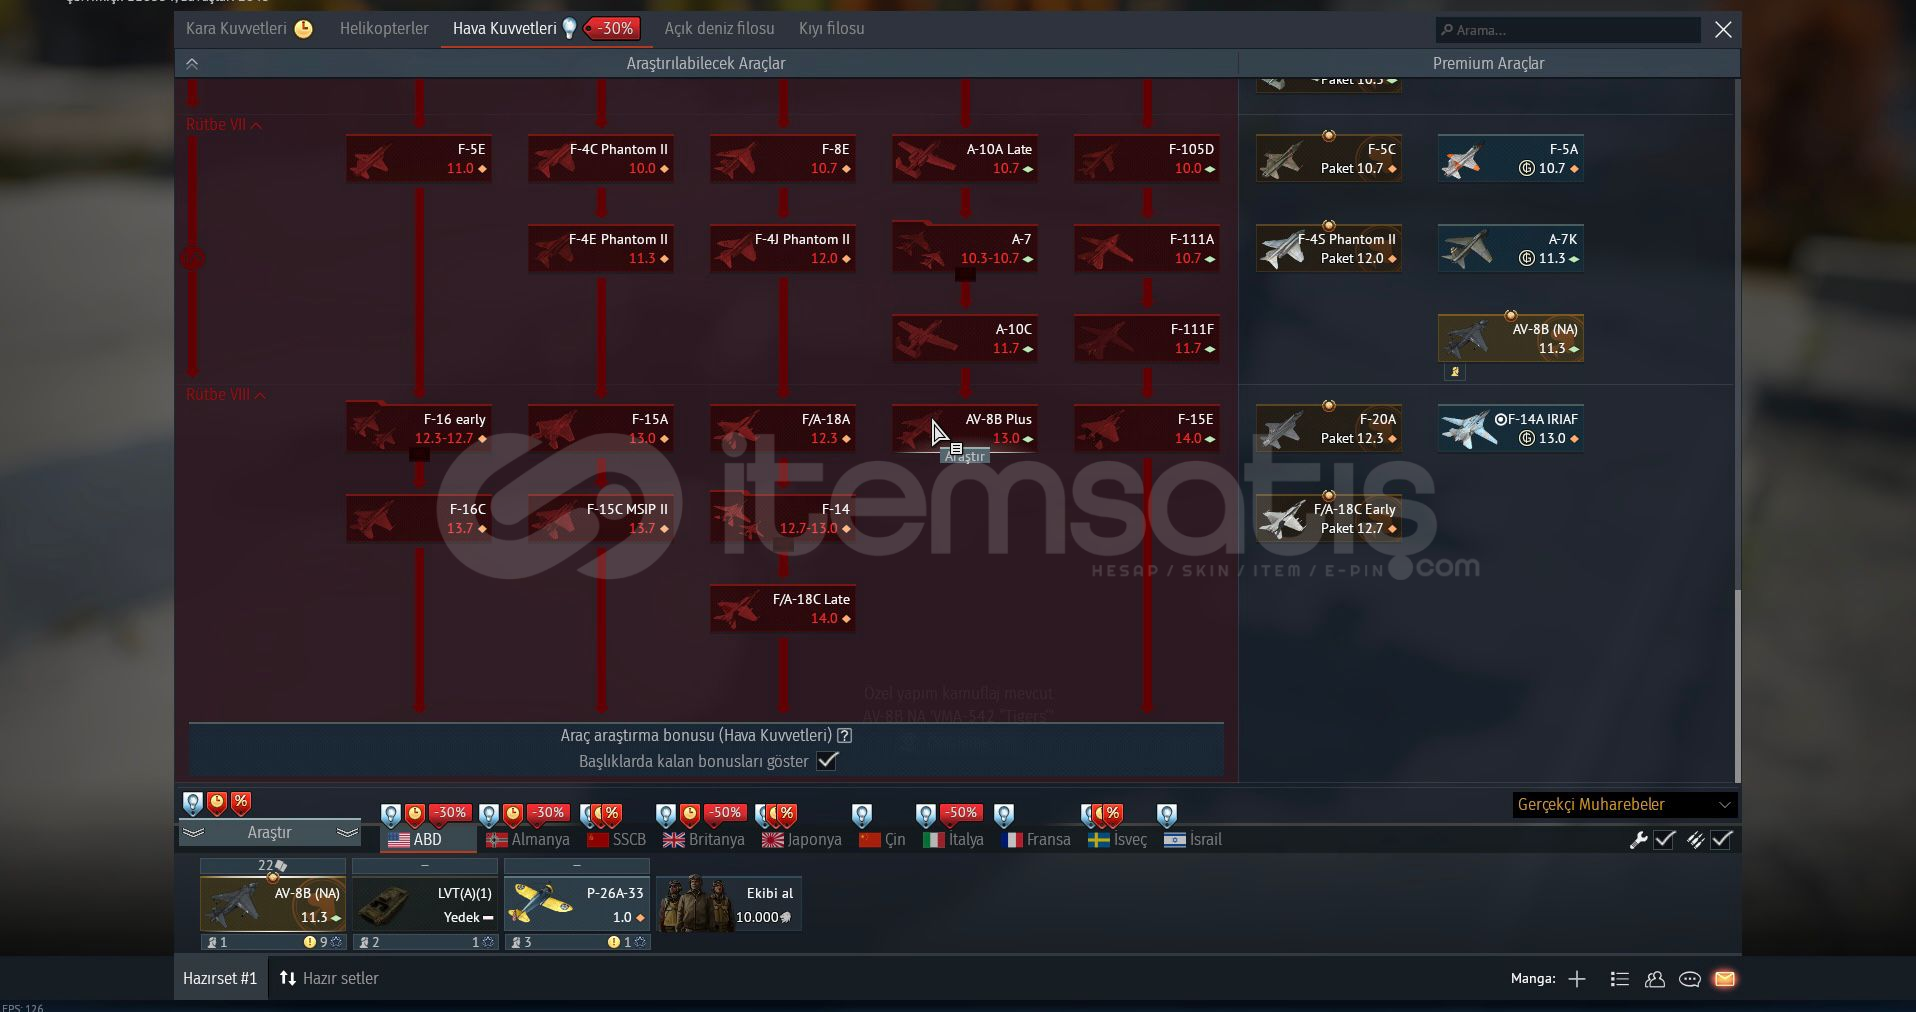Open the F-16 early vehicle group

(x=419, y=429)
